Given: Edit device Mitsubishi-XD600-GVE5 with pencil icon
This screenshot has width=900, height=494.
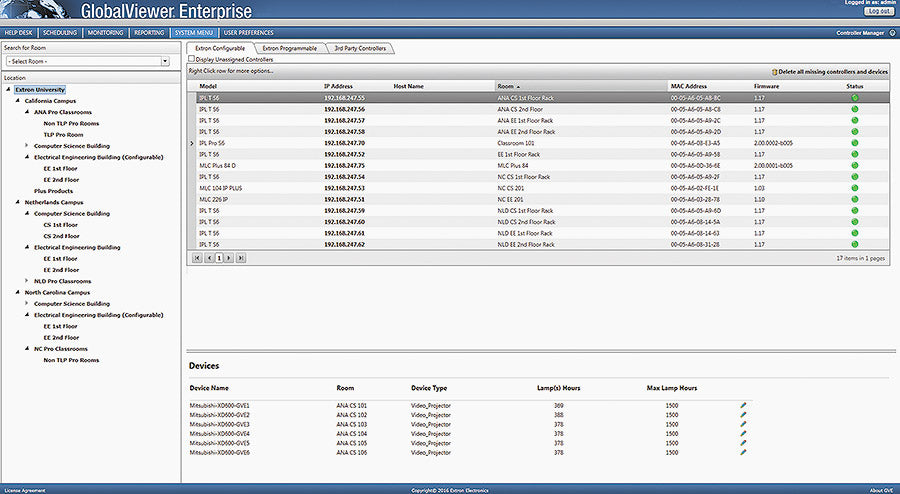Looking at the screenshot, I should point(743,443).
